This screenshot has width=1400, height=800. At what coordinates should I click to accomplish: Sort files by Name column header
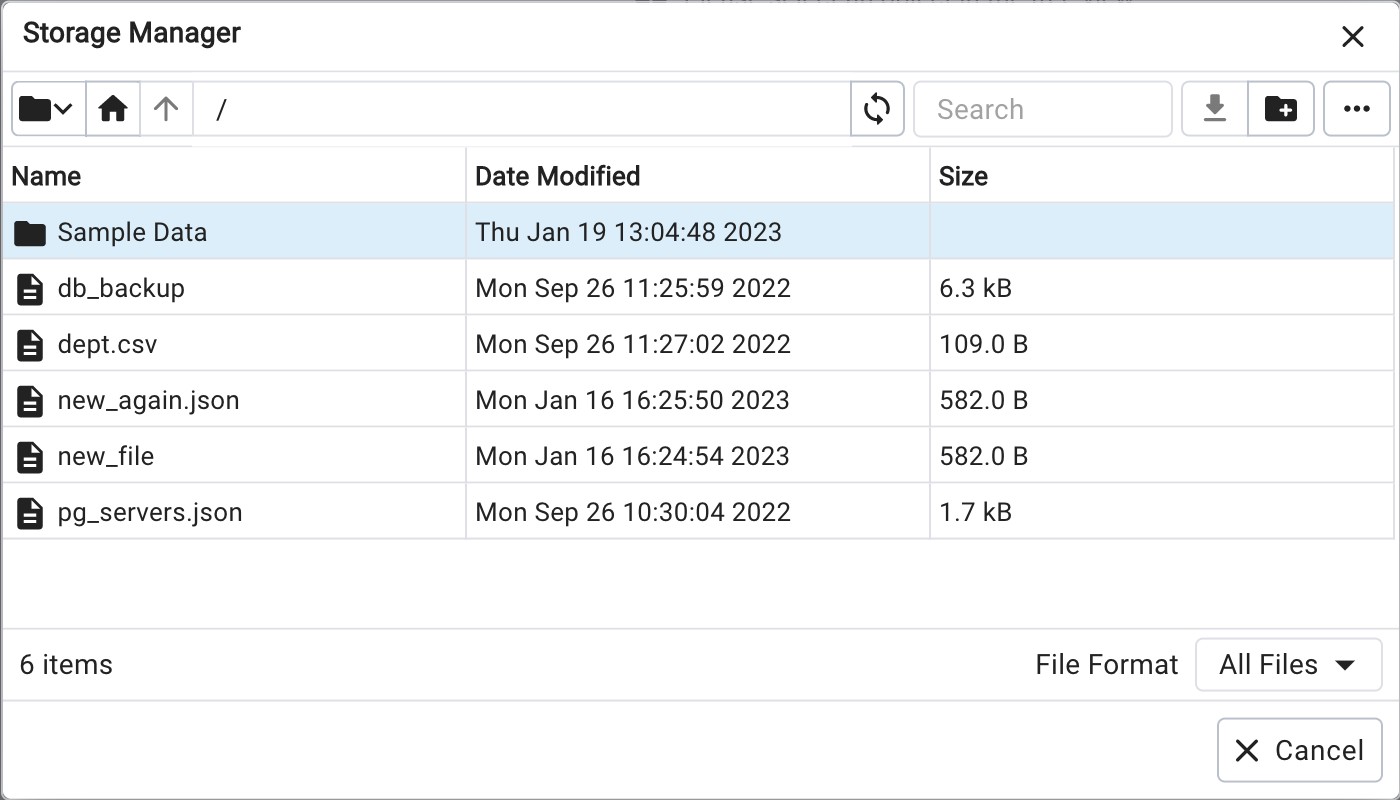(46, 176)
